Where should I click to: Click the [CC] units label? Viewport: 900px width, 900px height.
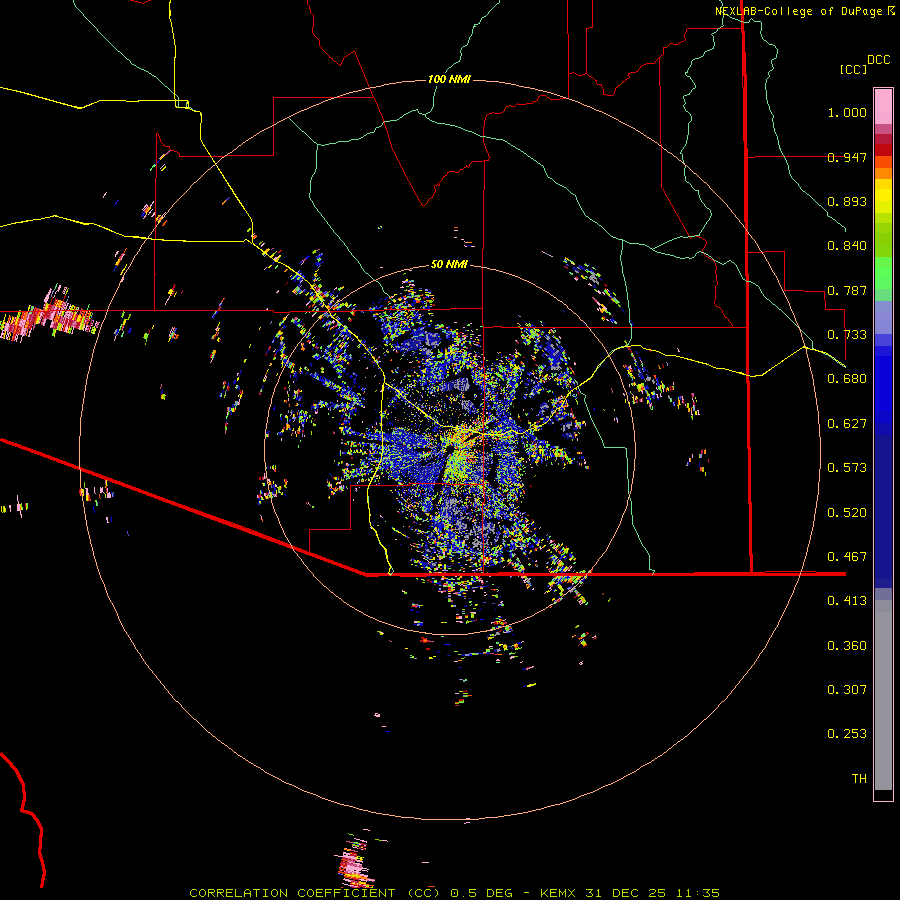point(853,69)
